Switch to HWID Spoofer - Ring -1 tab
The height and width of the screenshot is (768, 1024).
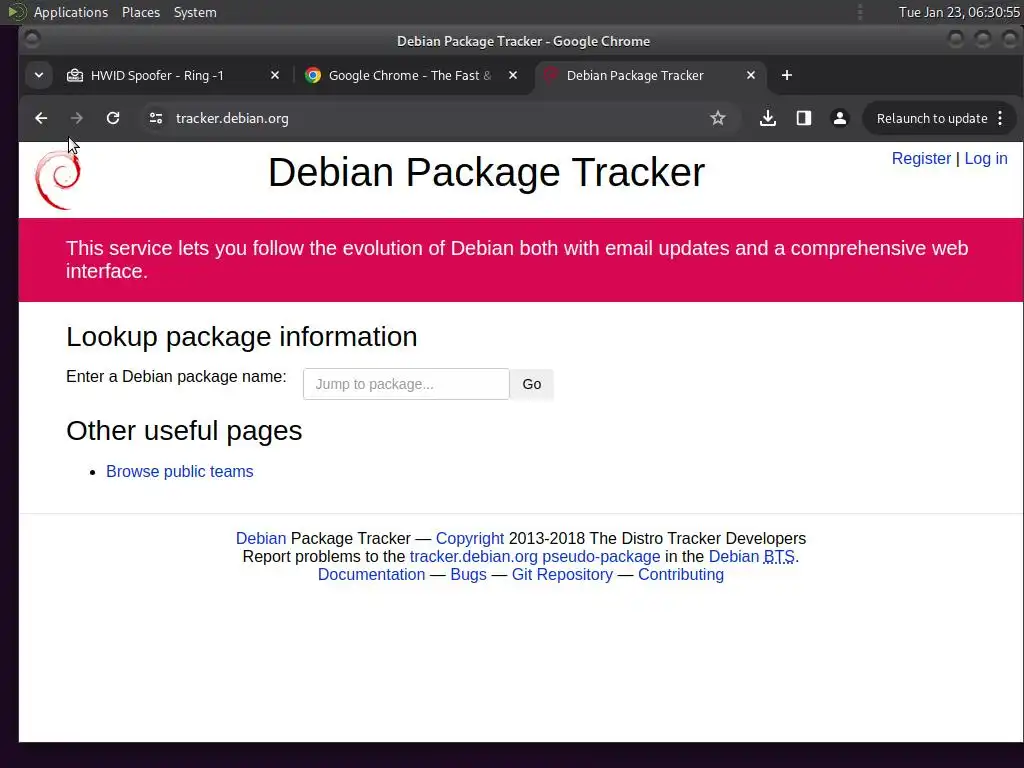(x=174, y=75)
